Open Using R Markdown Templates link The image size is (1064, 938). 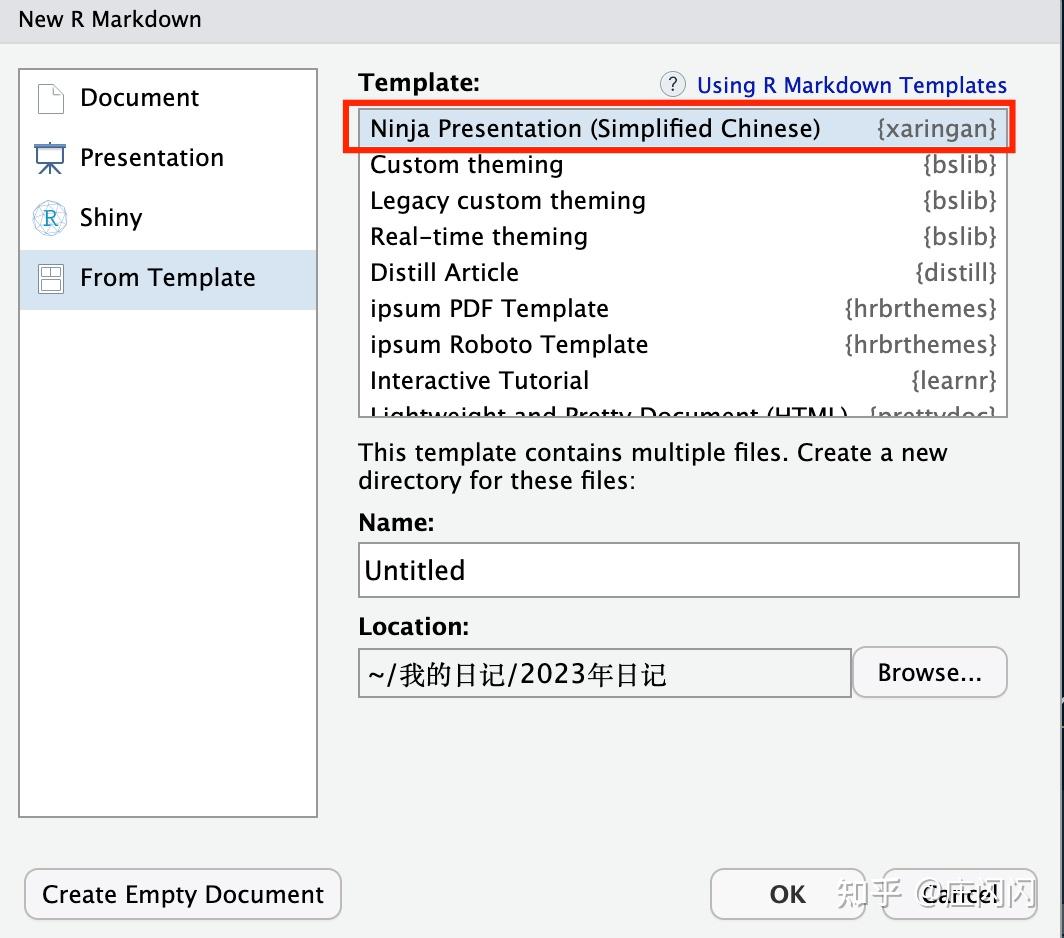851,85
